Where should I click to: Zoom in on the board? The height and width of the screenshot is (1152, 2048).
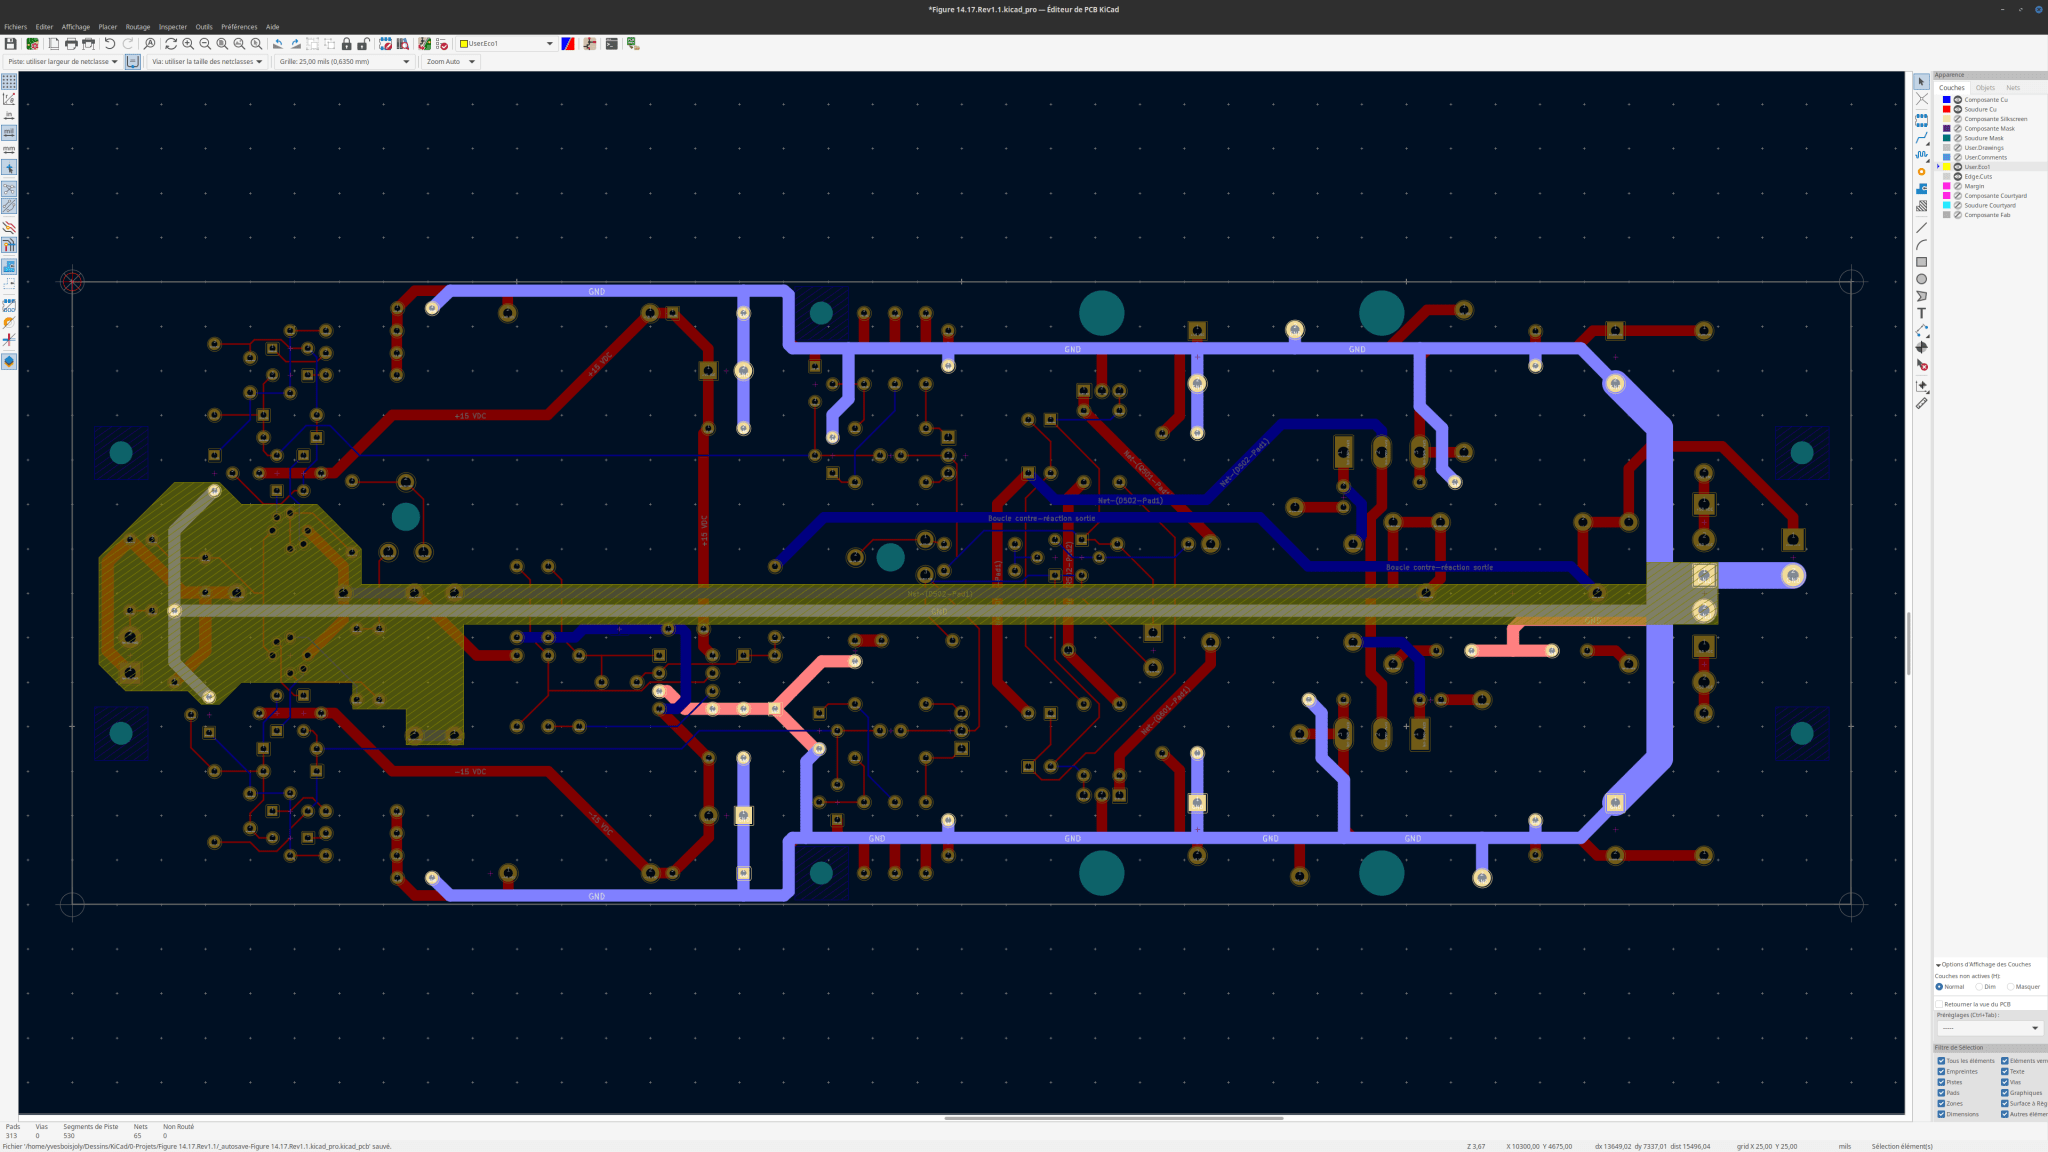coord(188,44)
